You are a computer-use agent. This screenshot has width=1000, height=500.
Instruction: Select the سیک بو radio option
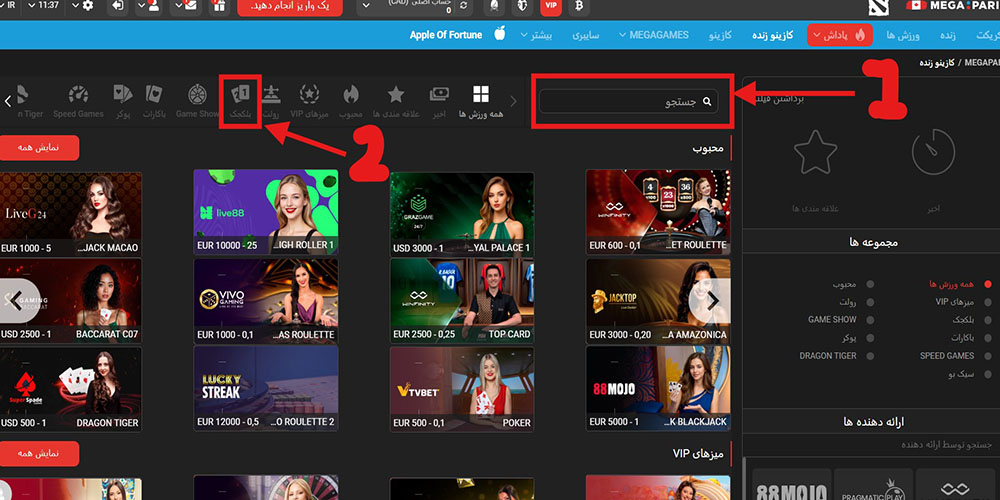click(988, 374)
